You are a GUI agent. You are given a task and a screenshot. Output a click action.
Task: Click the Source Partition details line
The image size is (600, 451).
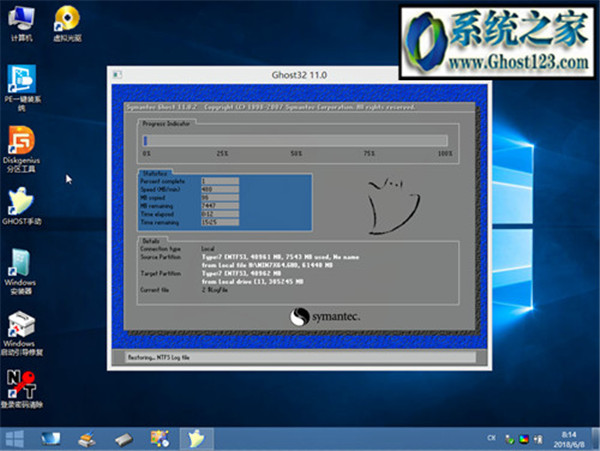tap(280, 257)
